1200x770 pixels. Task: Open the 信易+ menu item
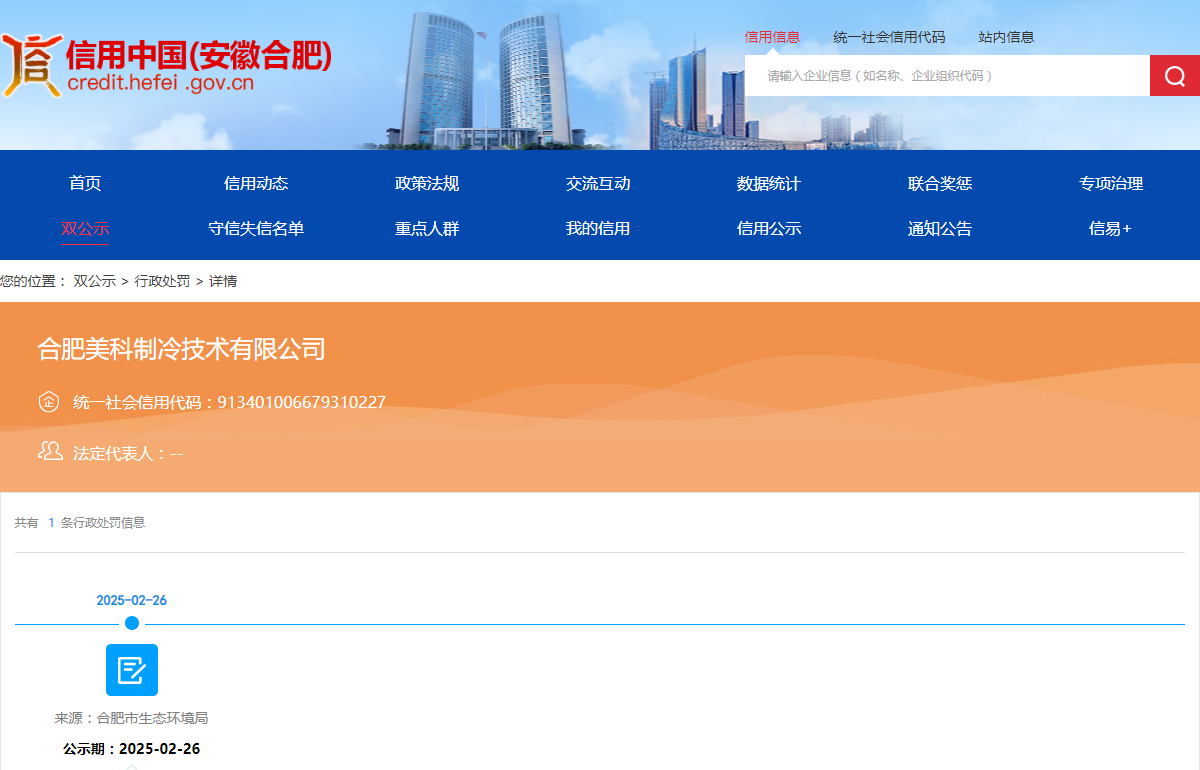coord(1111,228)
